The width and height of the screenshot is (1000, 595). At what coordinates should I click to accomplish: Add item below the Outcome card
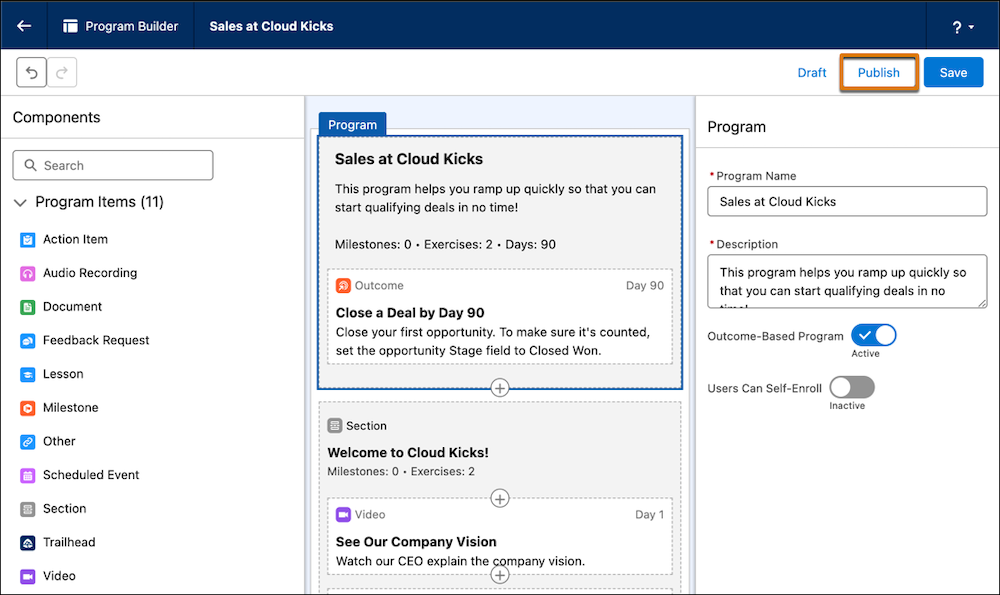click(x=500, y=387)
